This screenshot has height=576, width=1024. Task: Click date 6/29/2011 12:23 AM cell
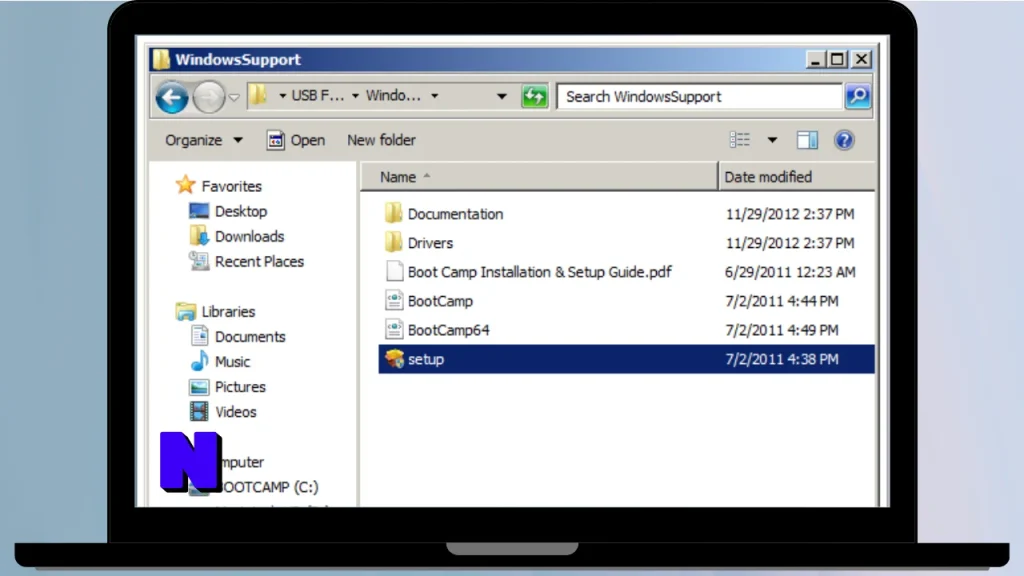coord(790,272)
